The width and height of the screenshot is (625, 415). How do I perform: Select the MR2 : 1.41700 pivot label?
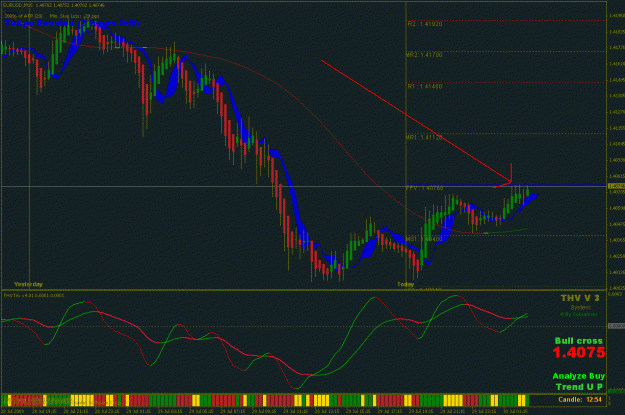coord(424,55)
